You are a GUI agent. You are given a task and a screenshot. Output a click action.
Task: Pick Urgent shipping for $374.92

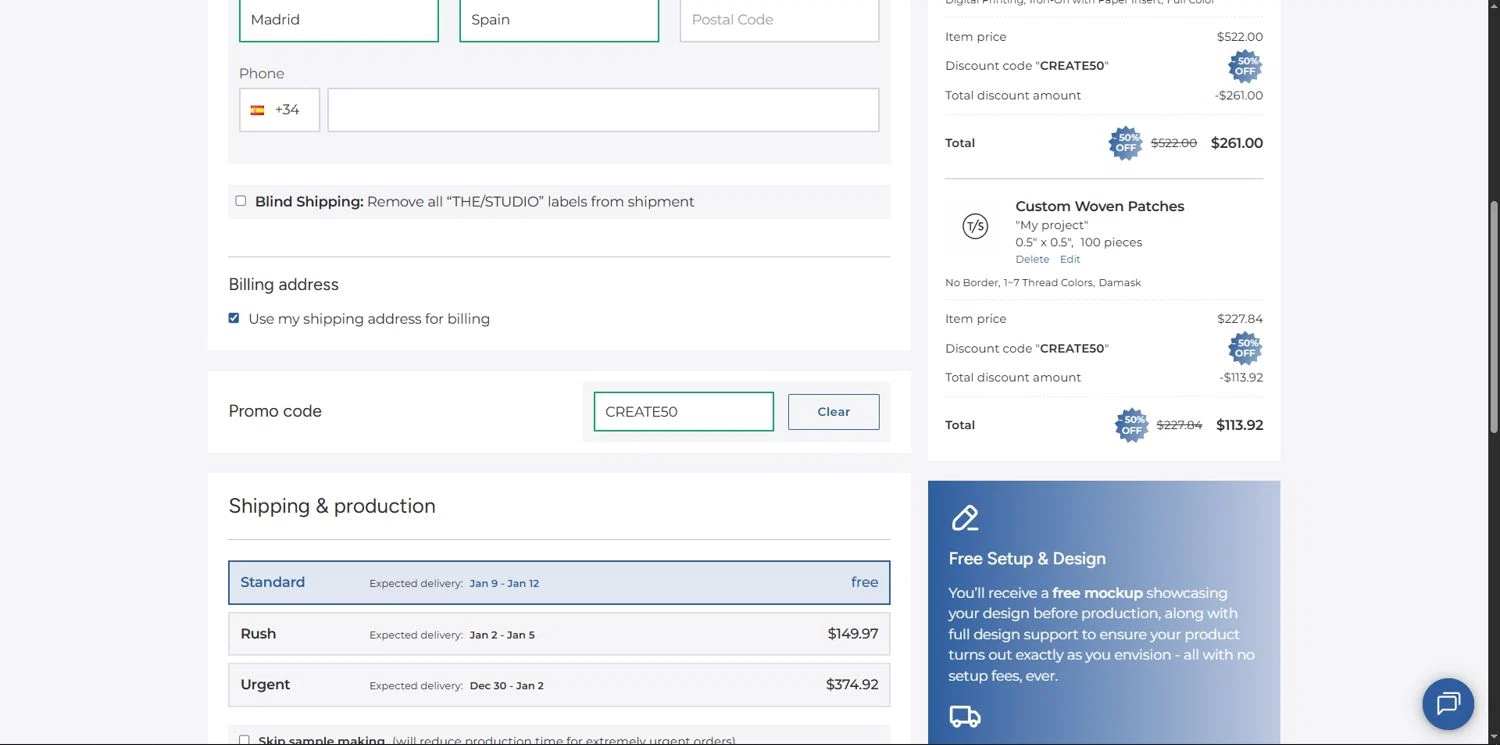tap(559, 685)
